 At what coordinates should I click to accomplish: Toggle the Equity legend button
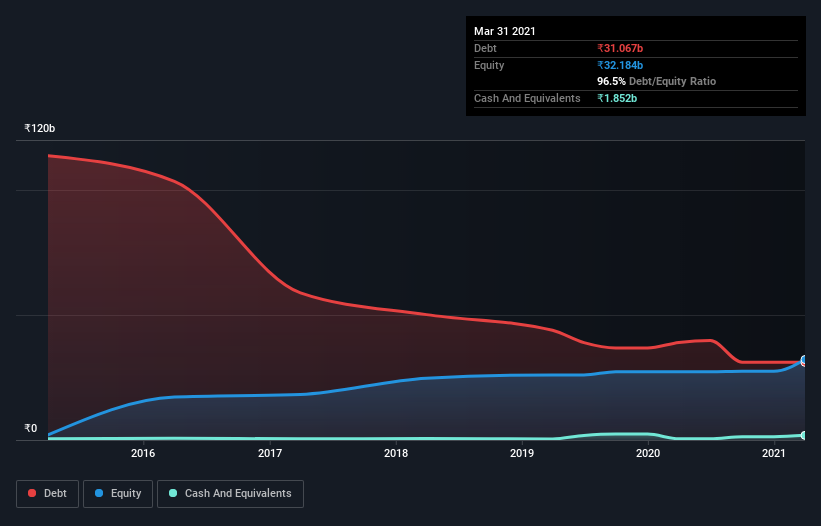[x=118, y=494]
